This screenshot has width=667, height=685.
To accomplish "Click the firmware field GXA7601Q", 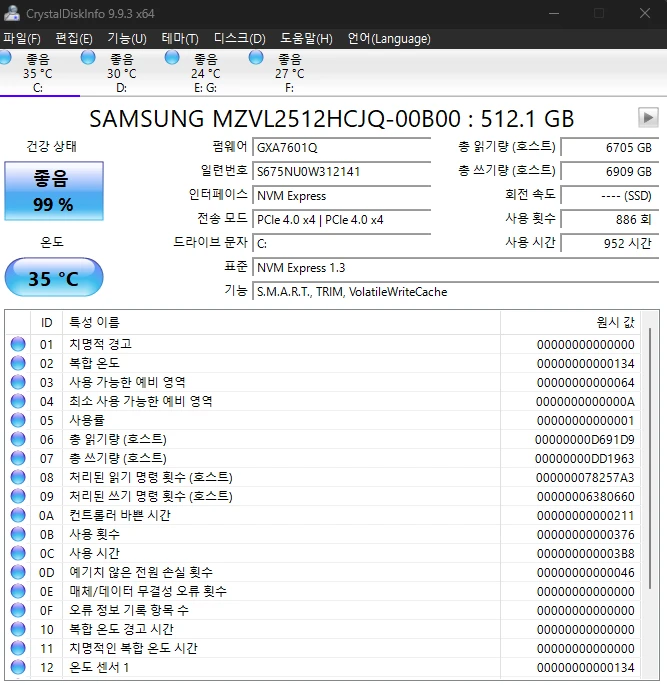I will 342,147.
